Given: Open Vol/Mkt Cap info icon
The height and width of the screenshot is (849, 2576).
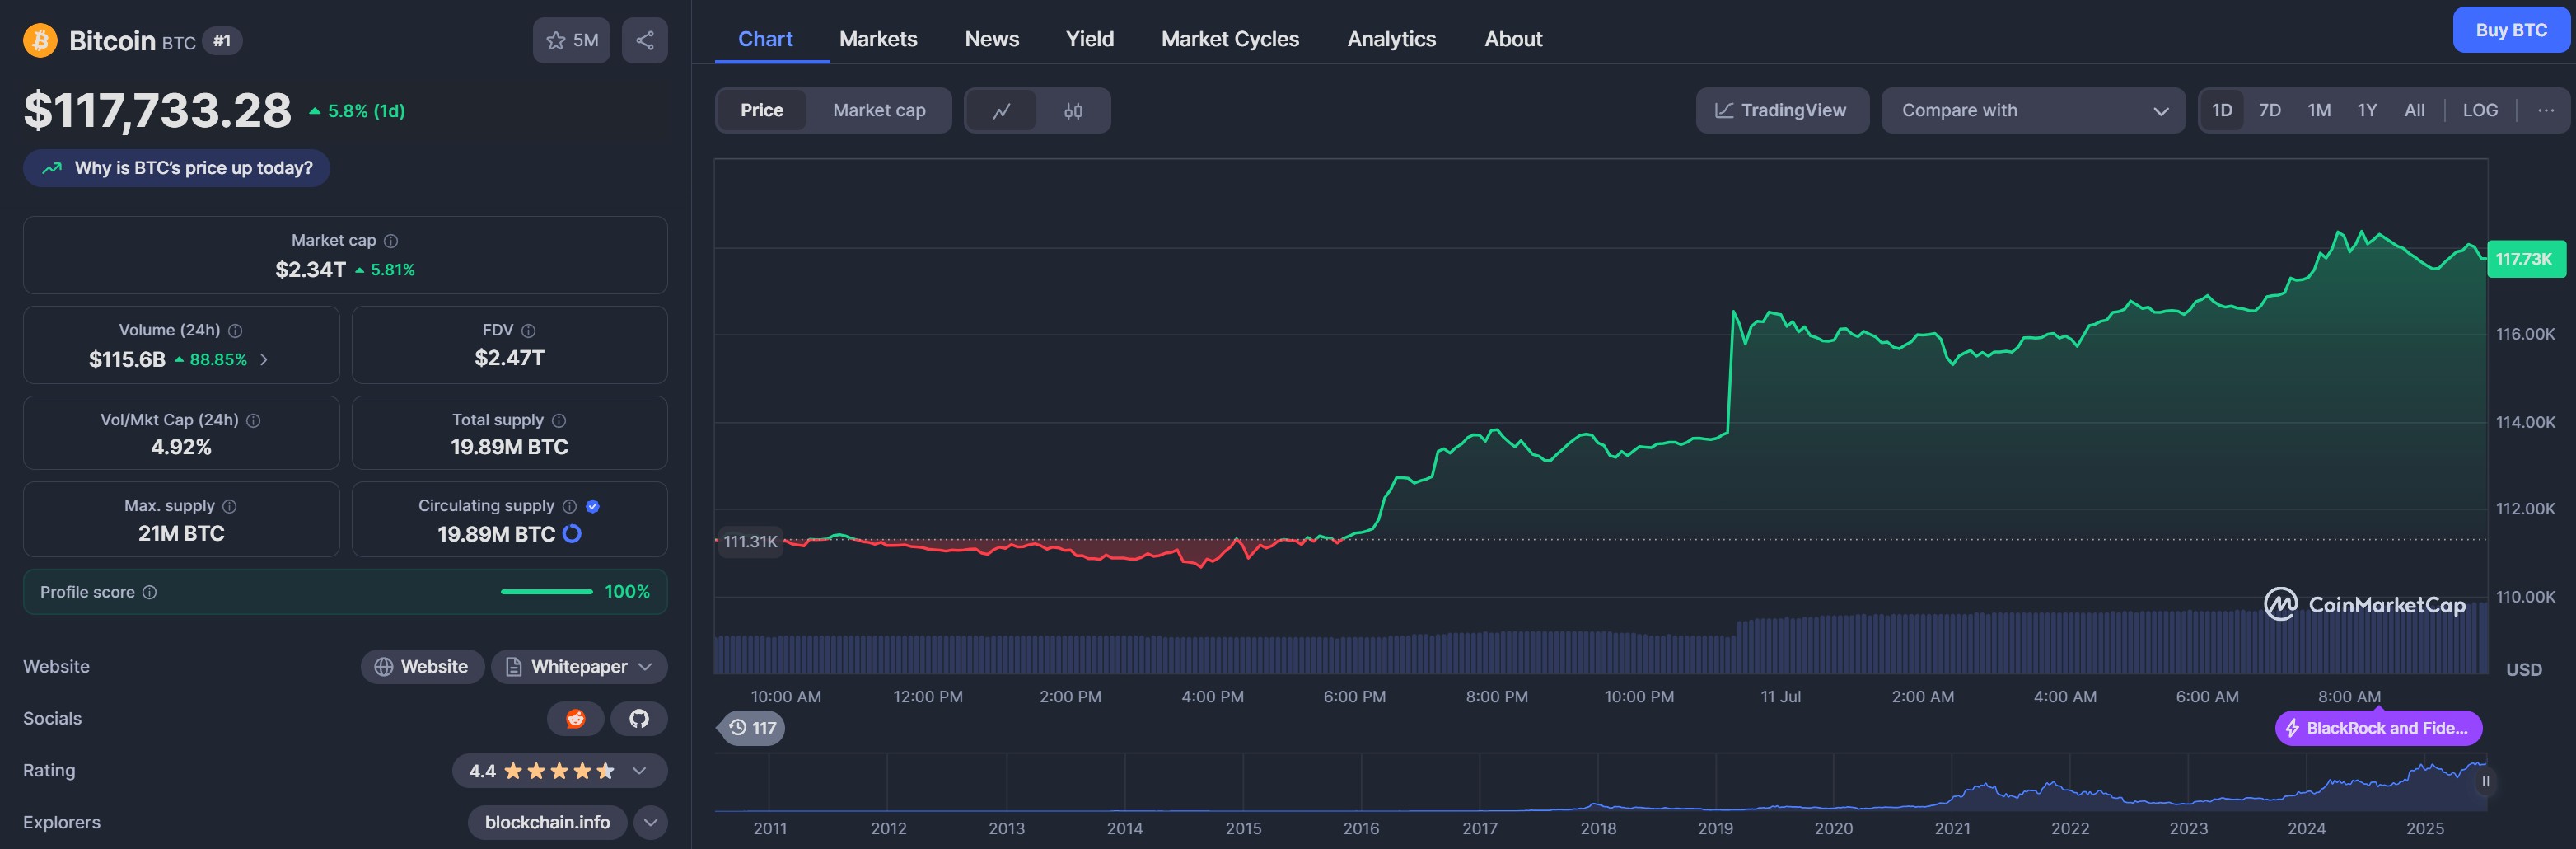Looking at the screenshot, I should click(253, 421).
